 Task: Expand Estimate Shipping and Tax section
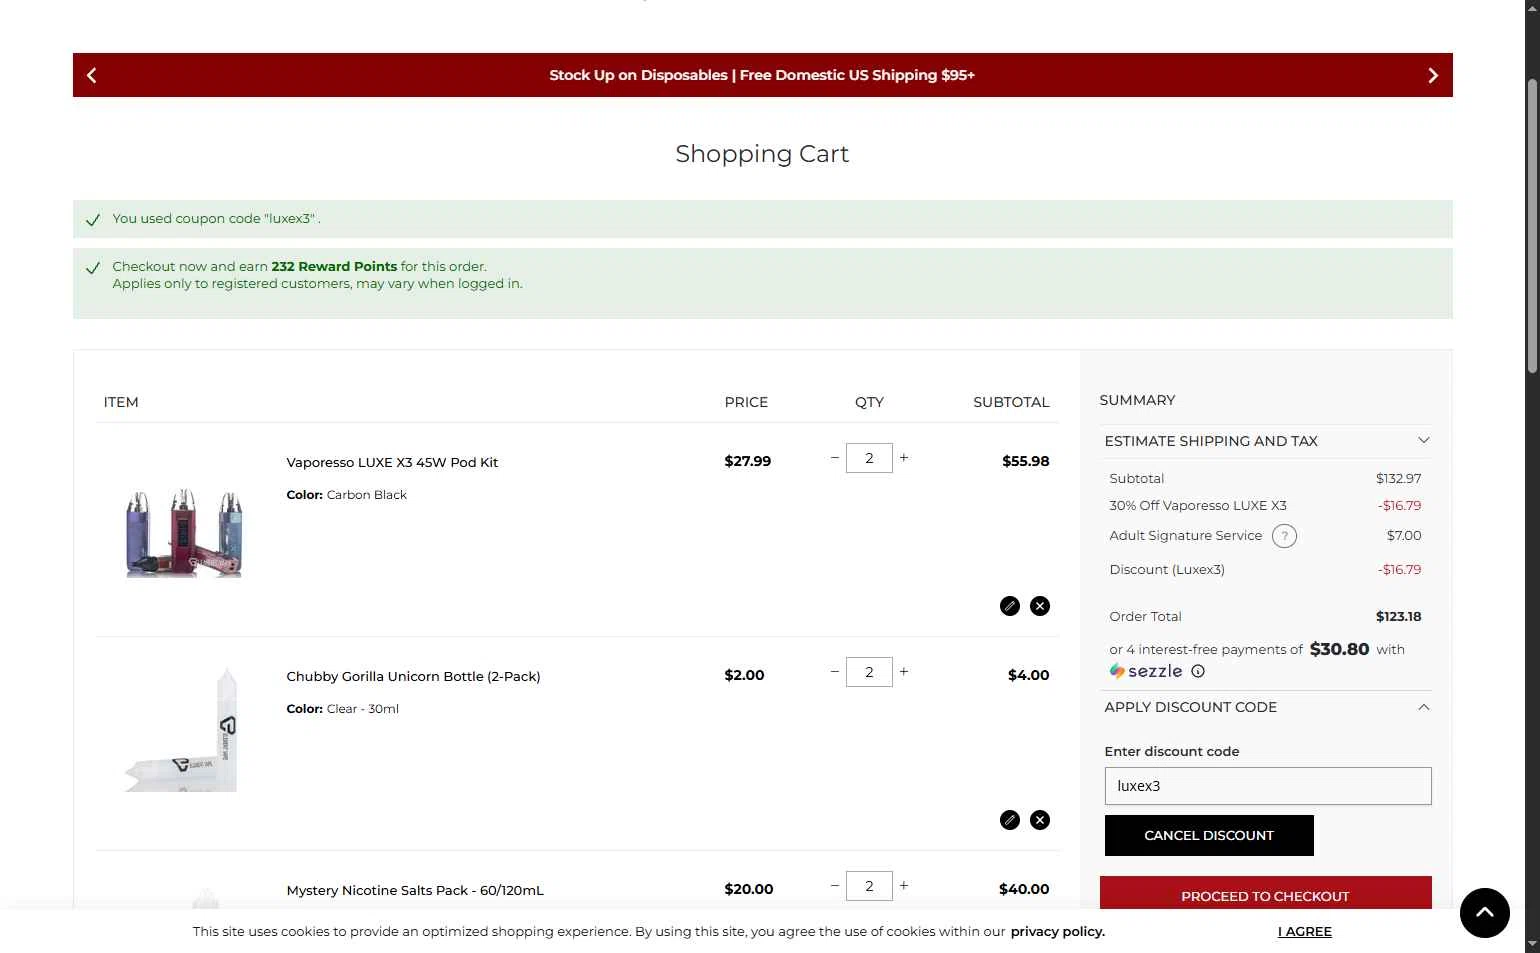(1267, 441)
